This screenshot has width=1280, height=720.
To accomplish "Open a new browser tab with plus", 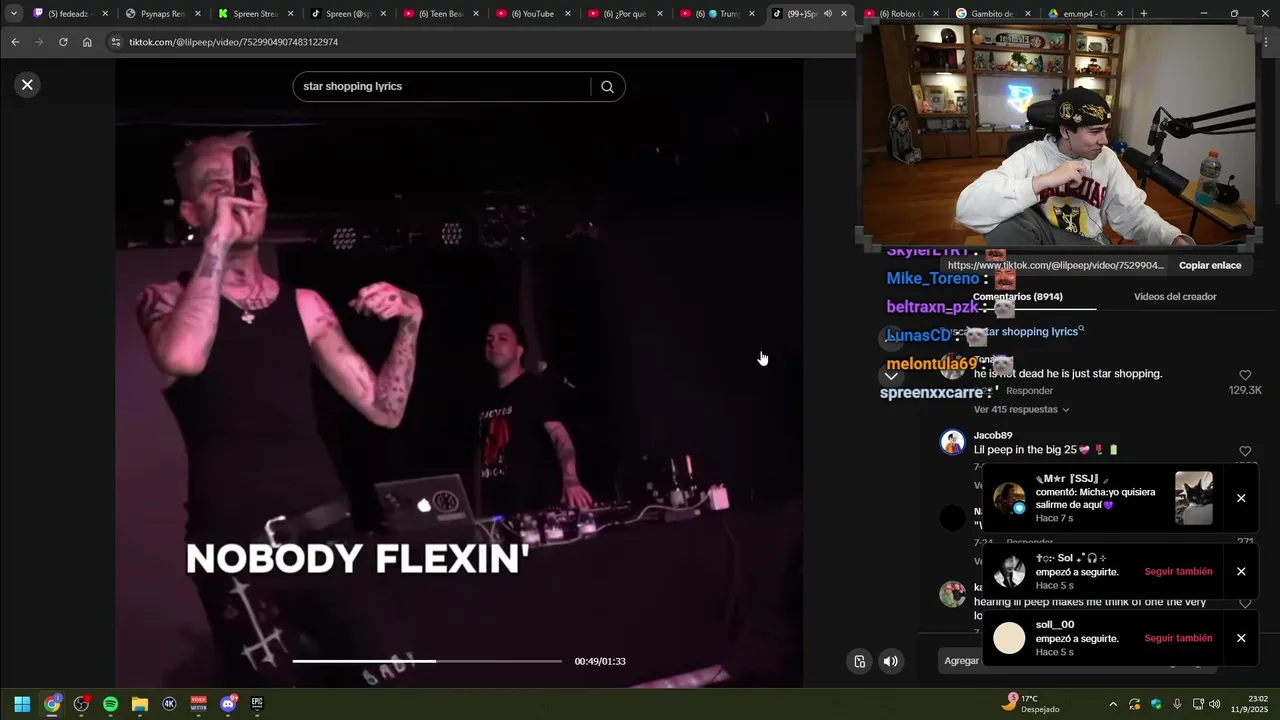I will 1143,14.
